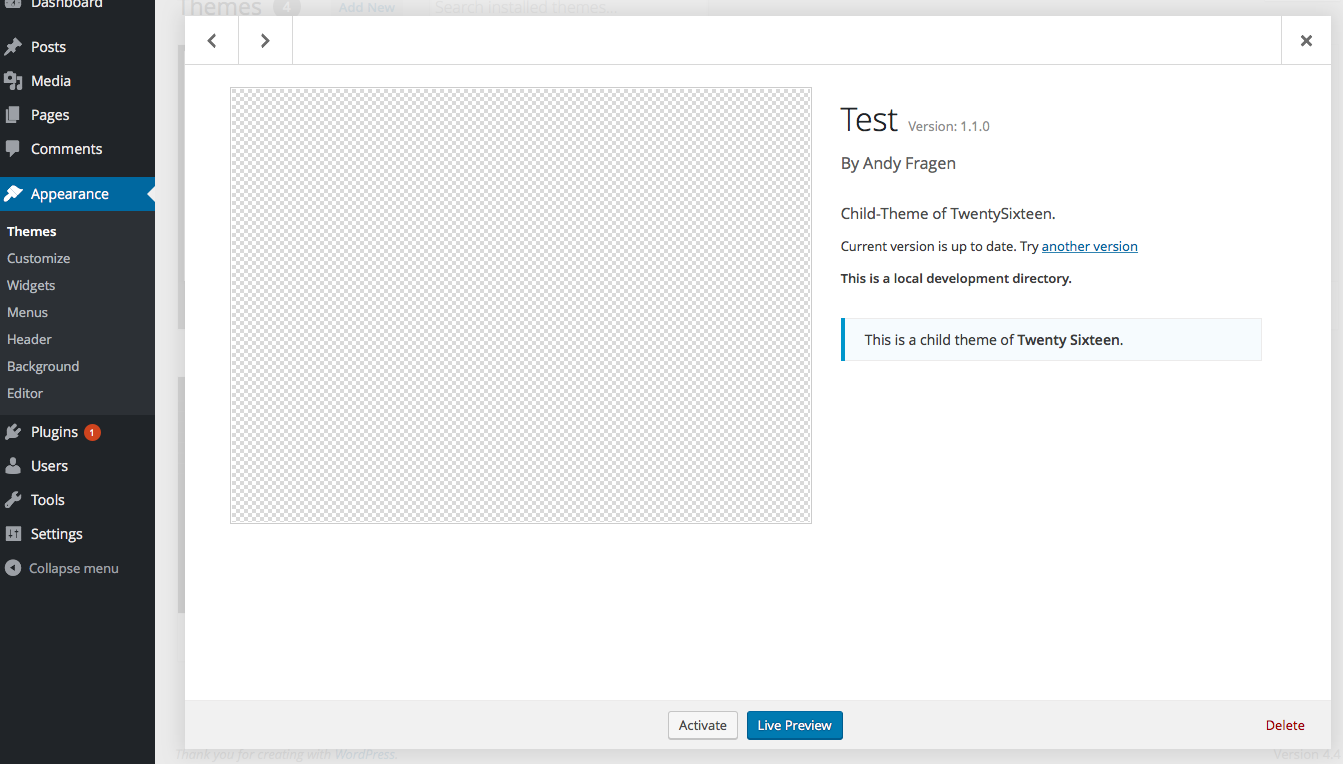Click the Settings sliders icon
Image resolution: width=1343 pixels, height=764 pixels.
click(13, 534)
